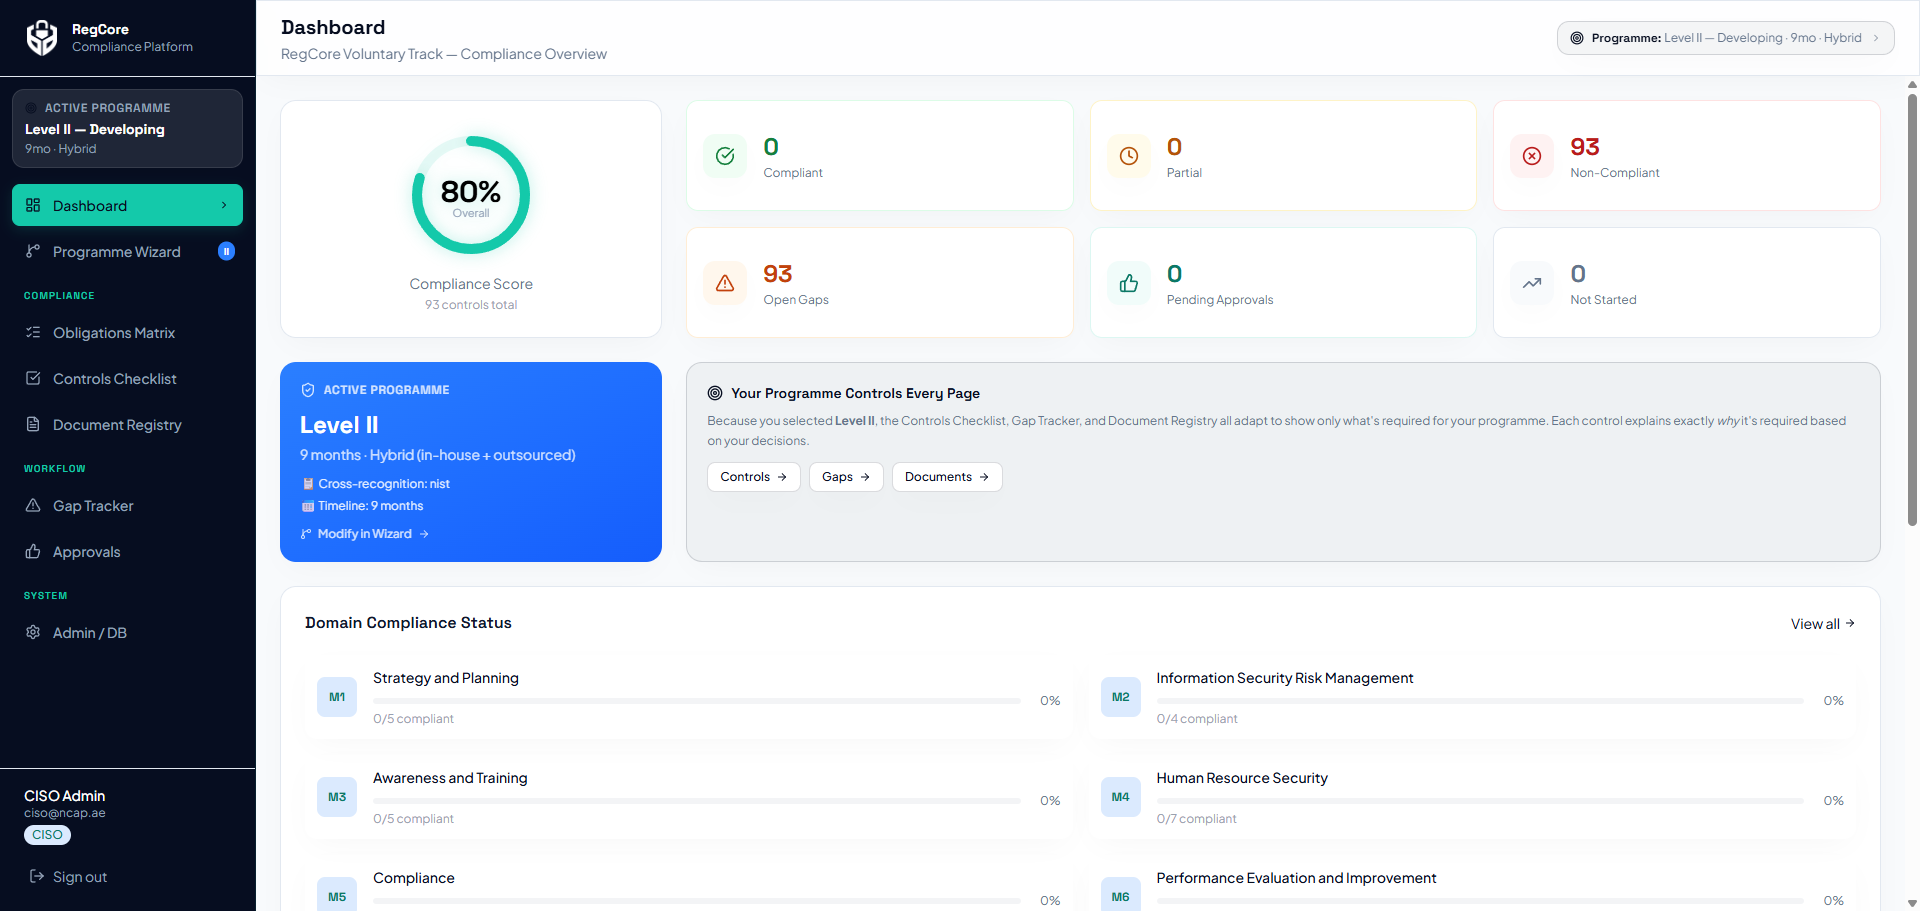Click the Cross-recognition clipboard icon

point(308,484)
